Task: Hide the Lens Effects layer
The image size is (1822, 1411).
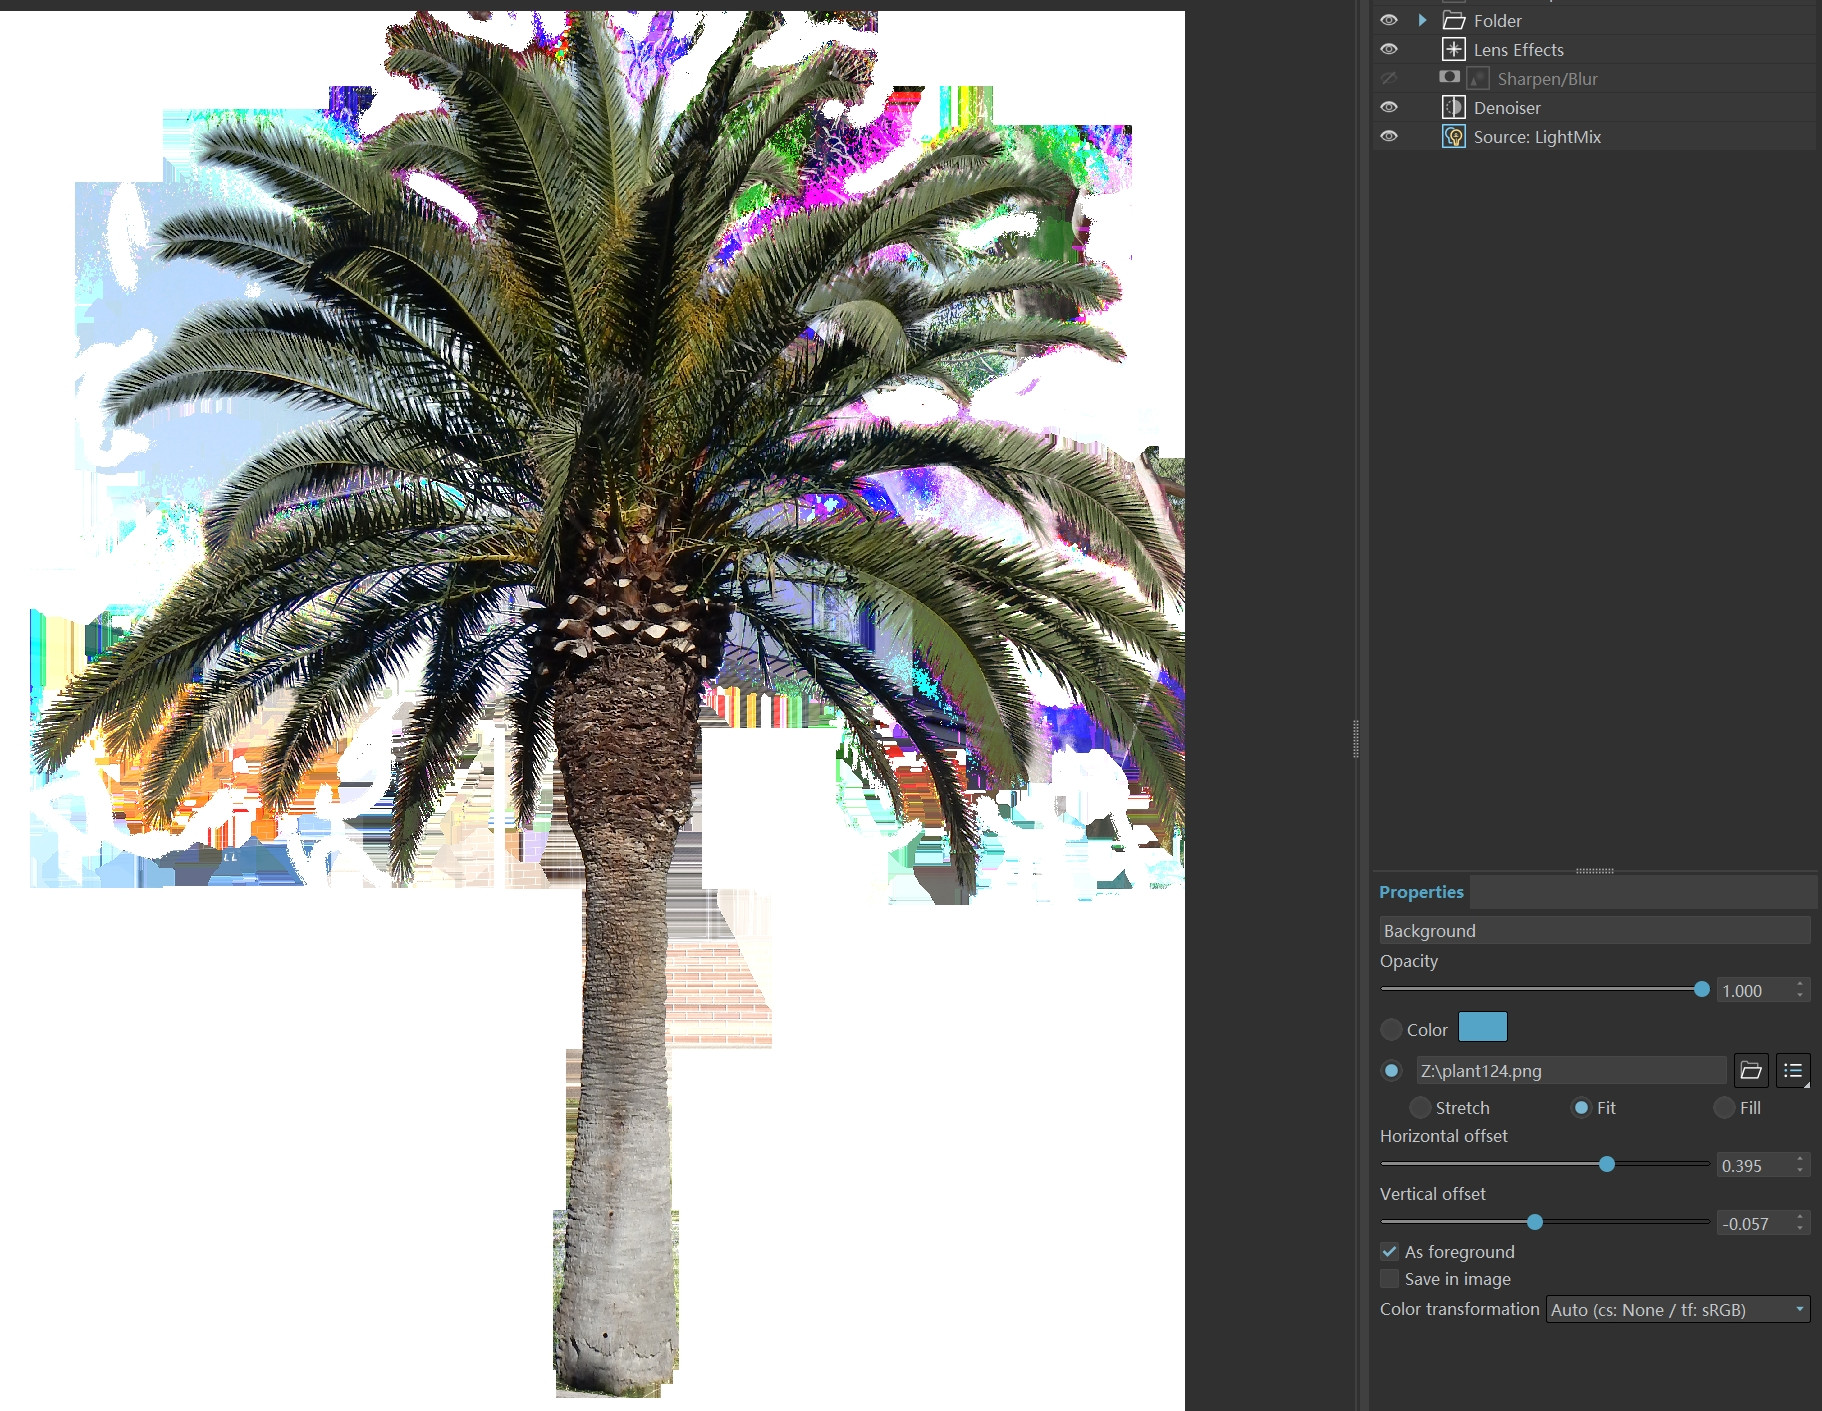Action: point(1389,49)
